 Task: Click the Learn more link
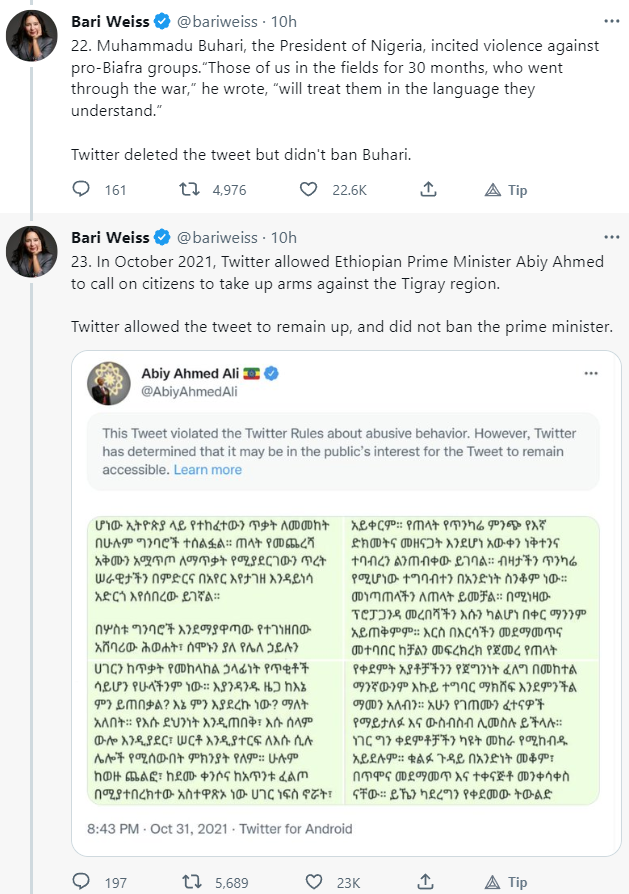208,469
